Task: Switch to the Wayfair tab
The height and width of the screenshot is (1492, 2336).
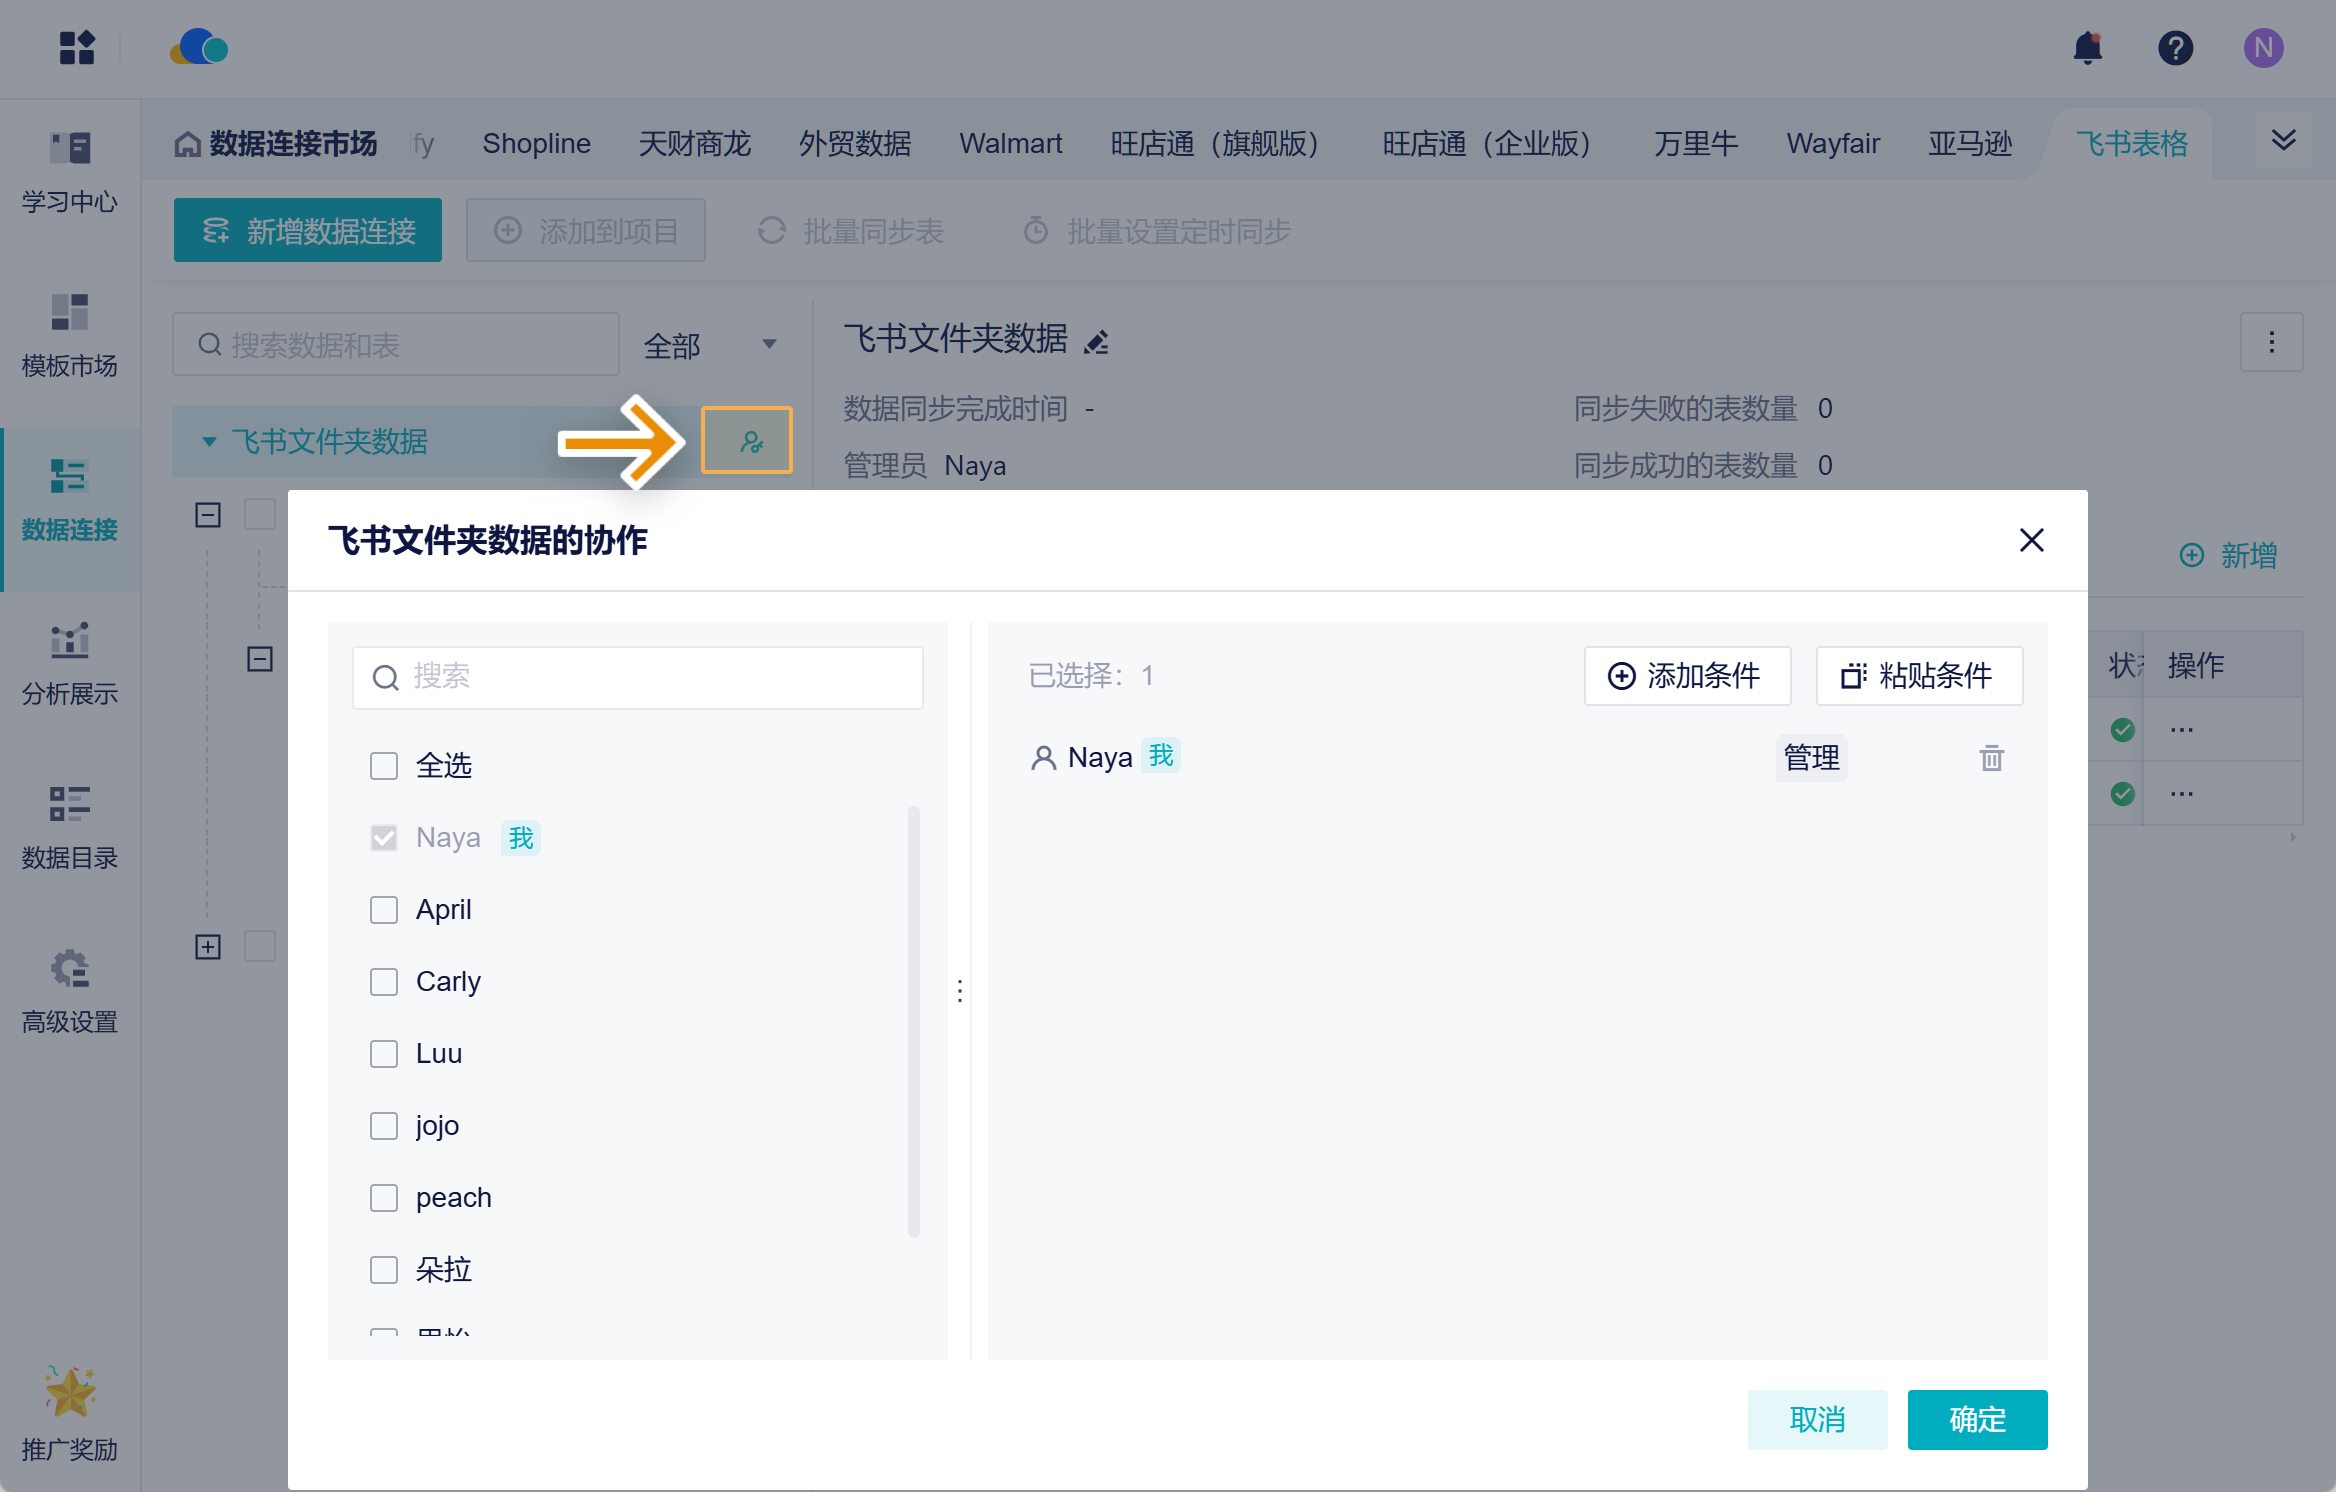Action: [1833, 144]
